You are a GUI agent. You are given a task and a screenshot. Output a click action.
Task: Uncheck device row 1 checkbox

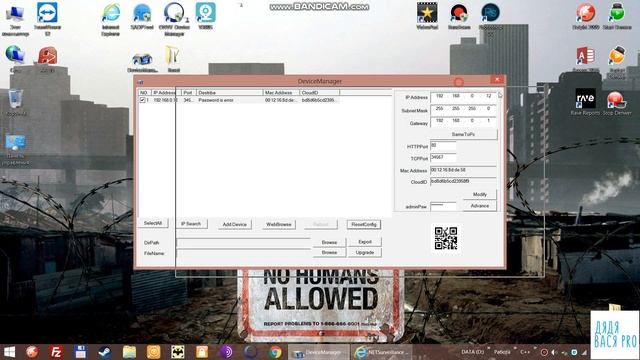pyautogui.click(x=142, y=100)
